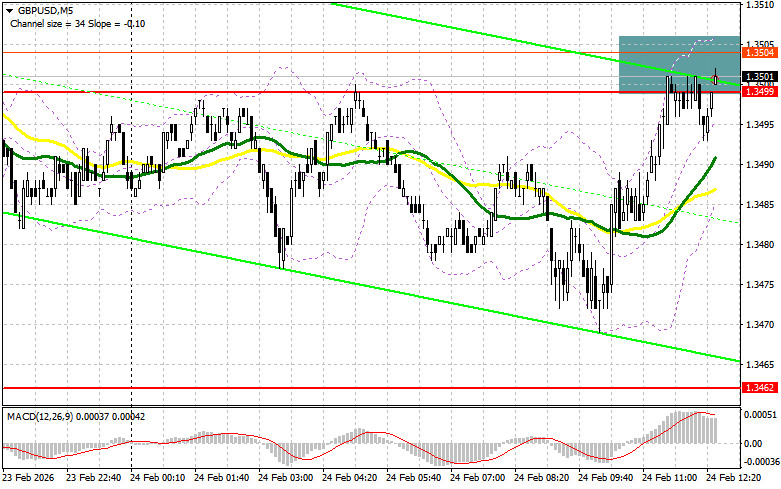
Task: Select the teal shaded rectangle zone
Action: 679,65
